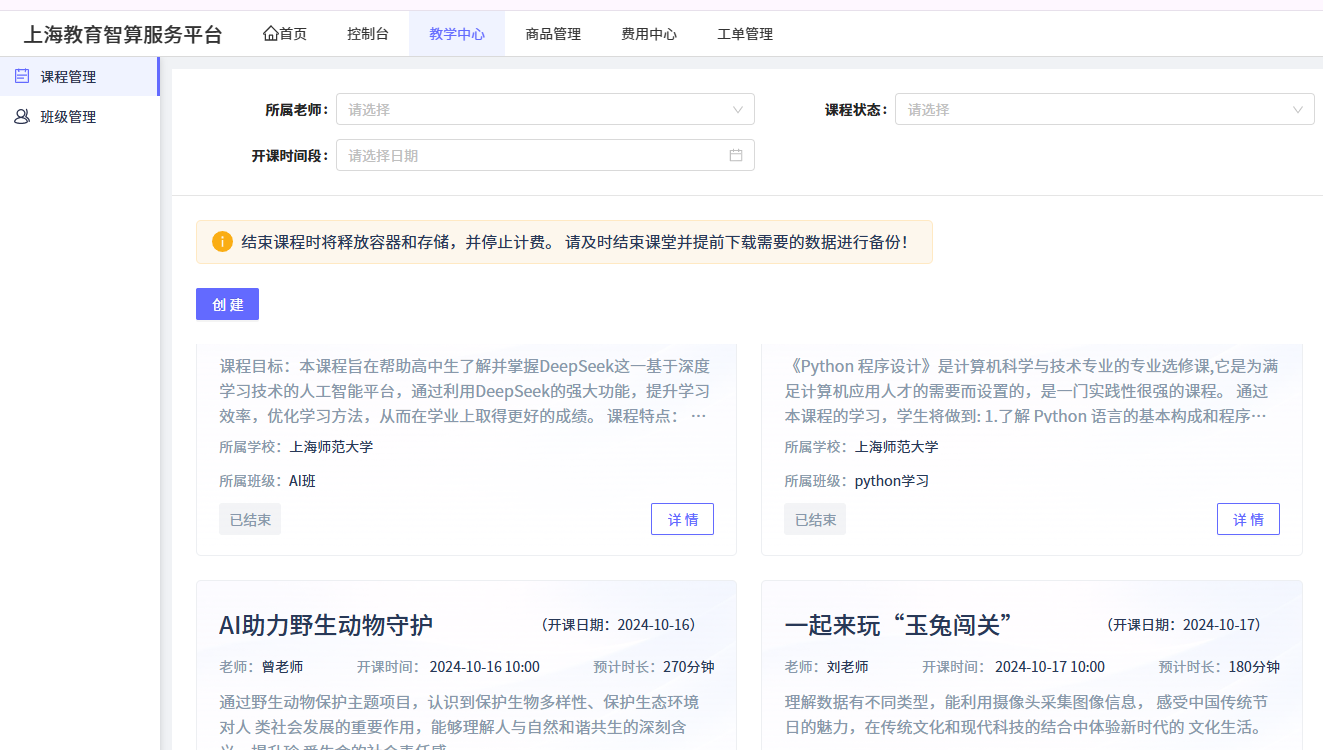
Task: View 详情 for the python学习 course
Action: (1247, 519)
